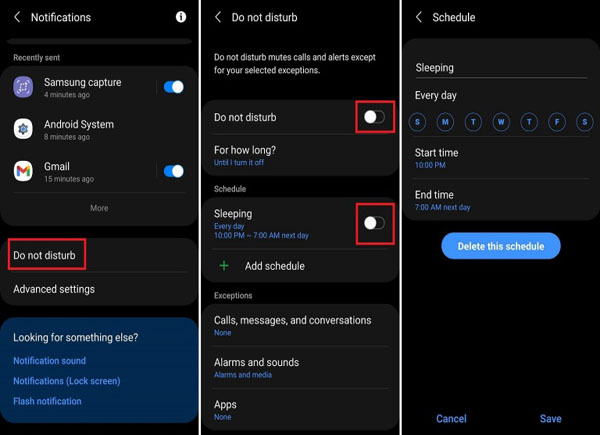Expand More recently sent apps
Viewport: 600px width, 435px height.
tap(99, 208)
